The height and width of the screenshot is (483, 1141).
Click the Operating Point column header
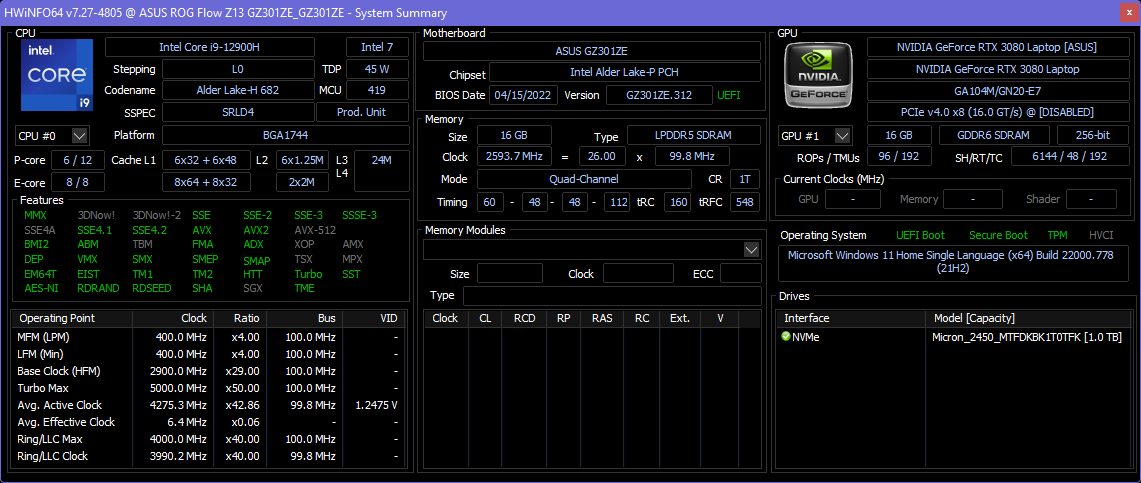coord(73,319)
